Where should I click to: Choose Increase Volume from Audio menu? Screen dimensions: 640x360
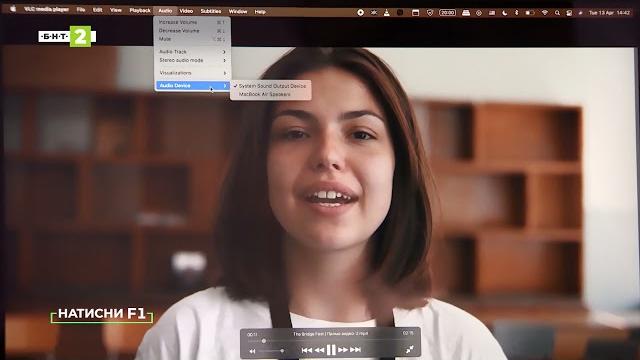192,22
